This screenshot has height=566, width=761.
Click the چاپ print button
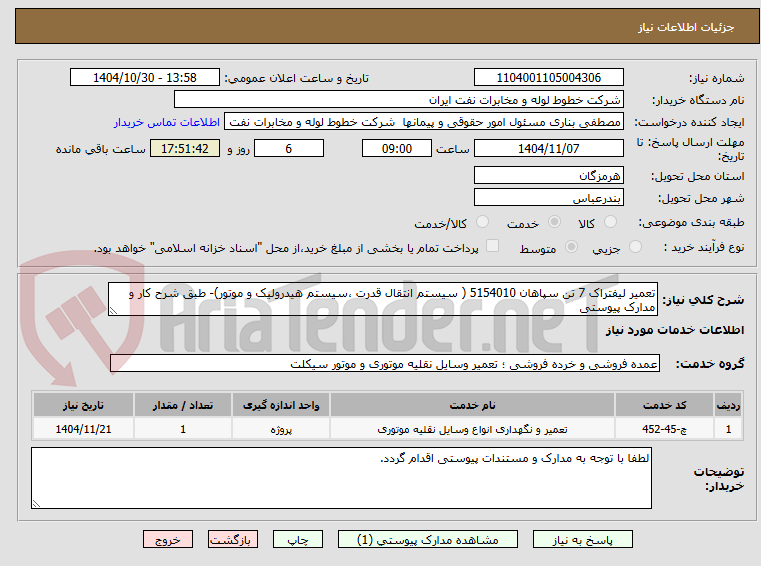[x=298, y=539]
